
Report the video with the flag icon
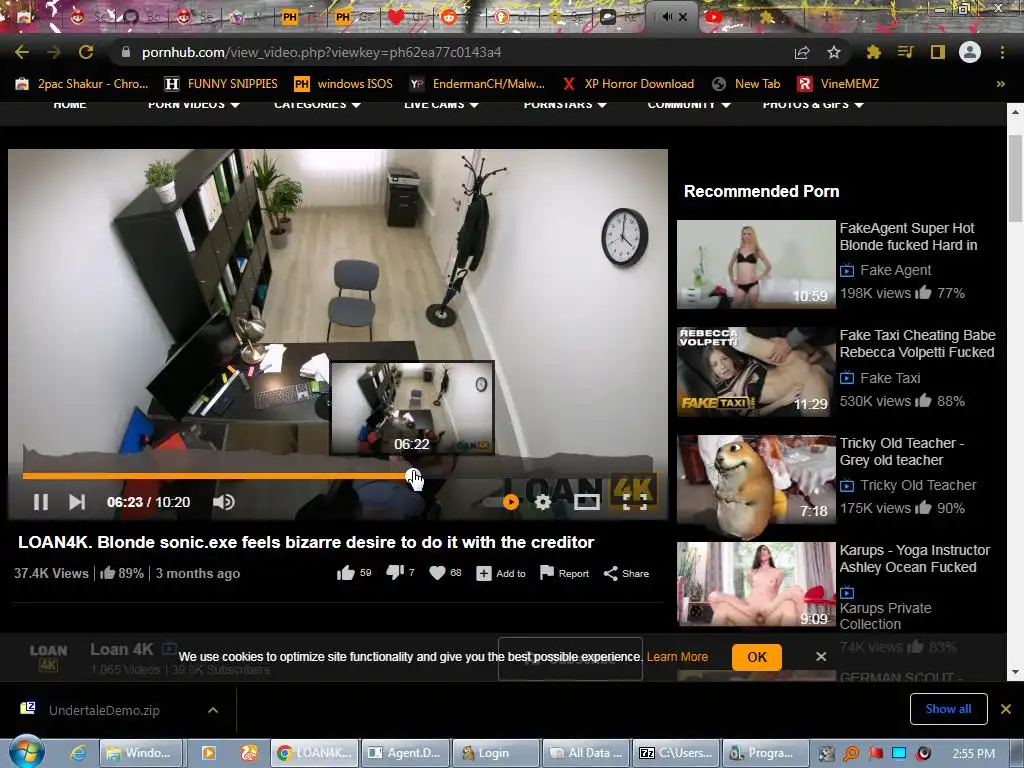564,573
